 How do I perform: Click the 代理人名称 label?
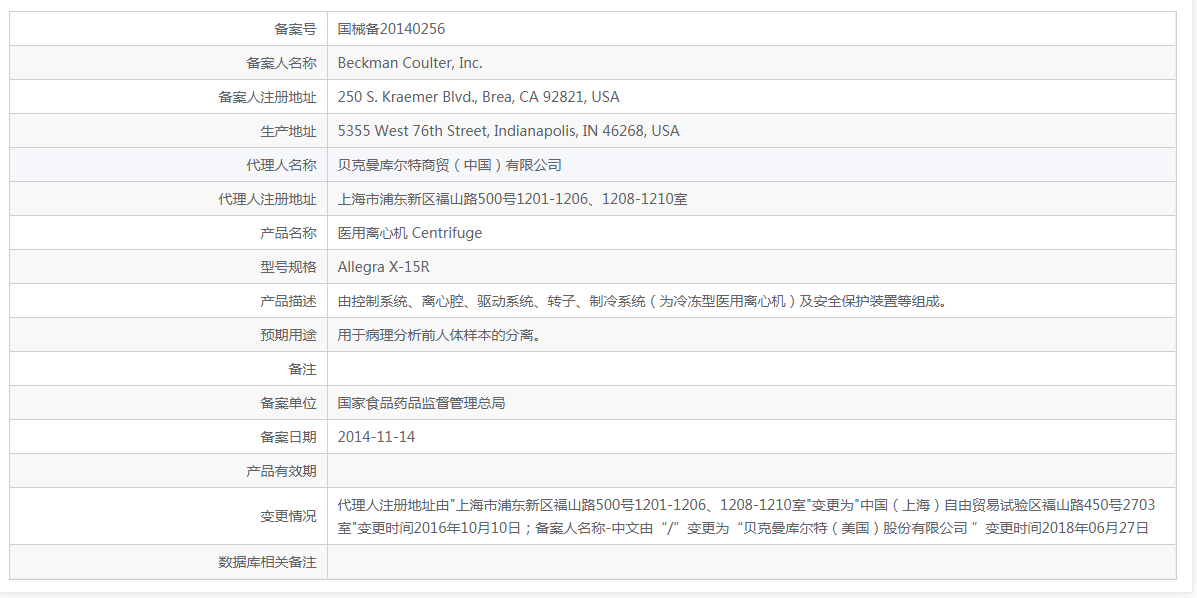281,165
